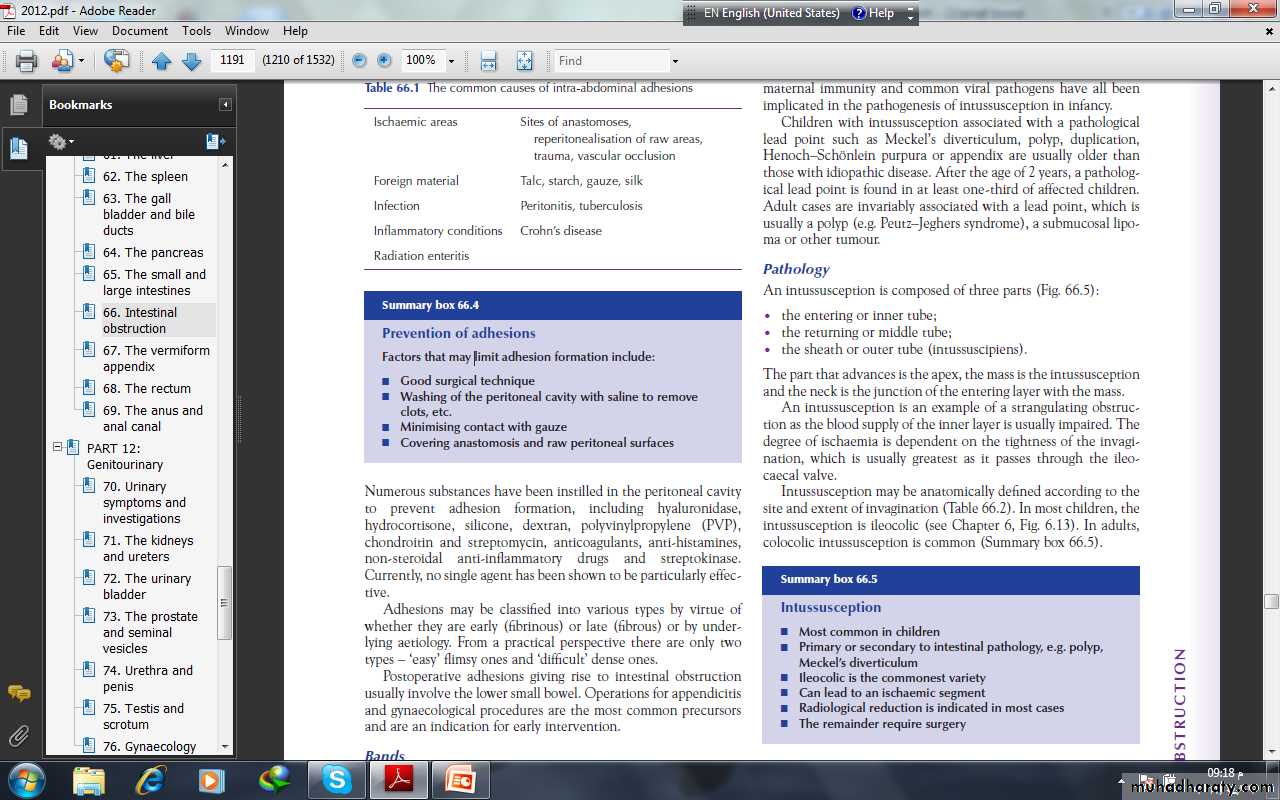Open the zoom percentage dropdown arrow
Viewport: 1280px width, 800px height.
pyautogui.click(x=451, y=61)
